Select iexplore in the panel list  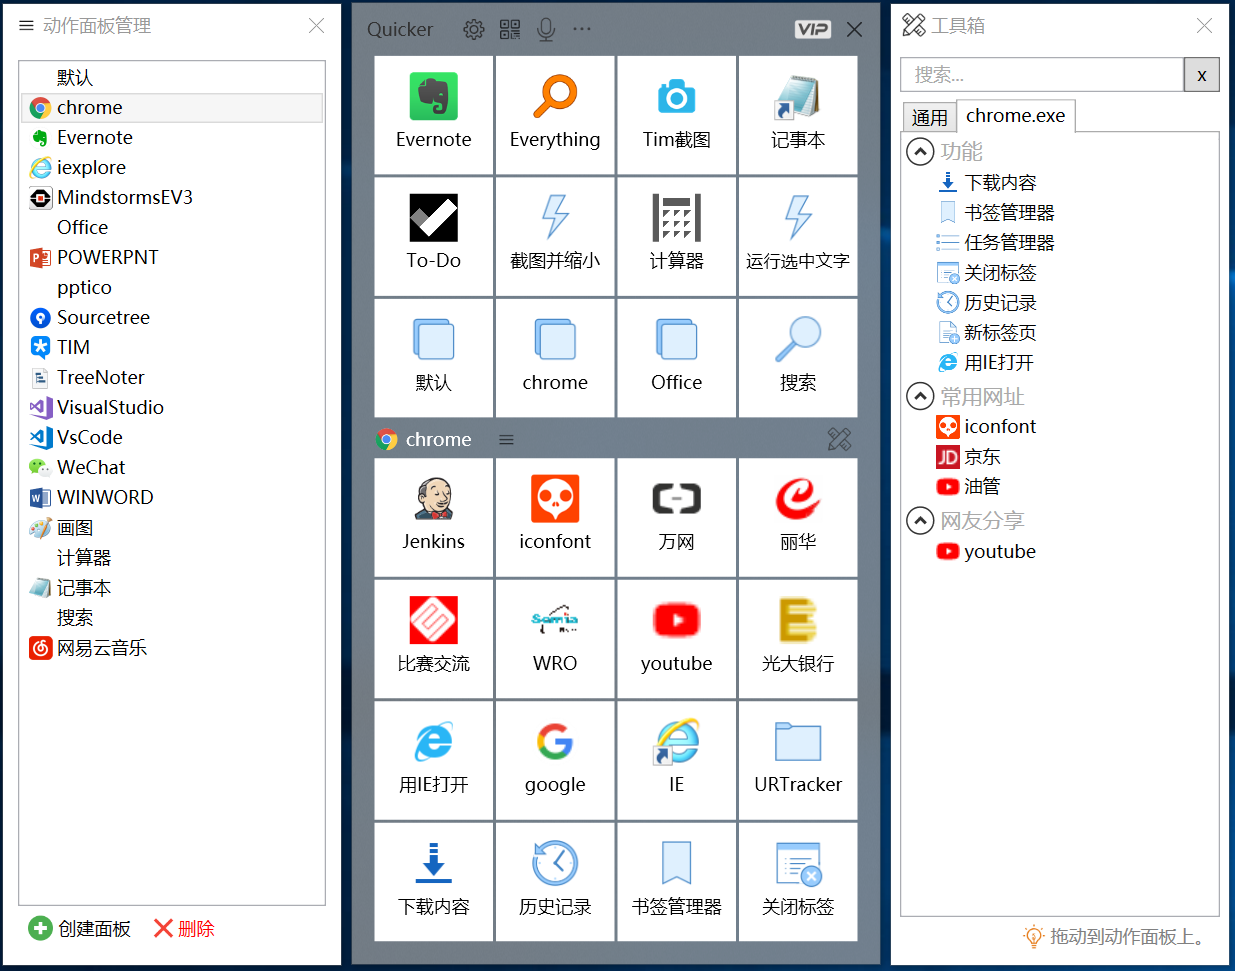(x=172, y=168)
